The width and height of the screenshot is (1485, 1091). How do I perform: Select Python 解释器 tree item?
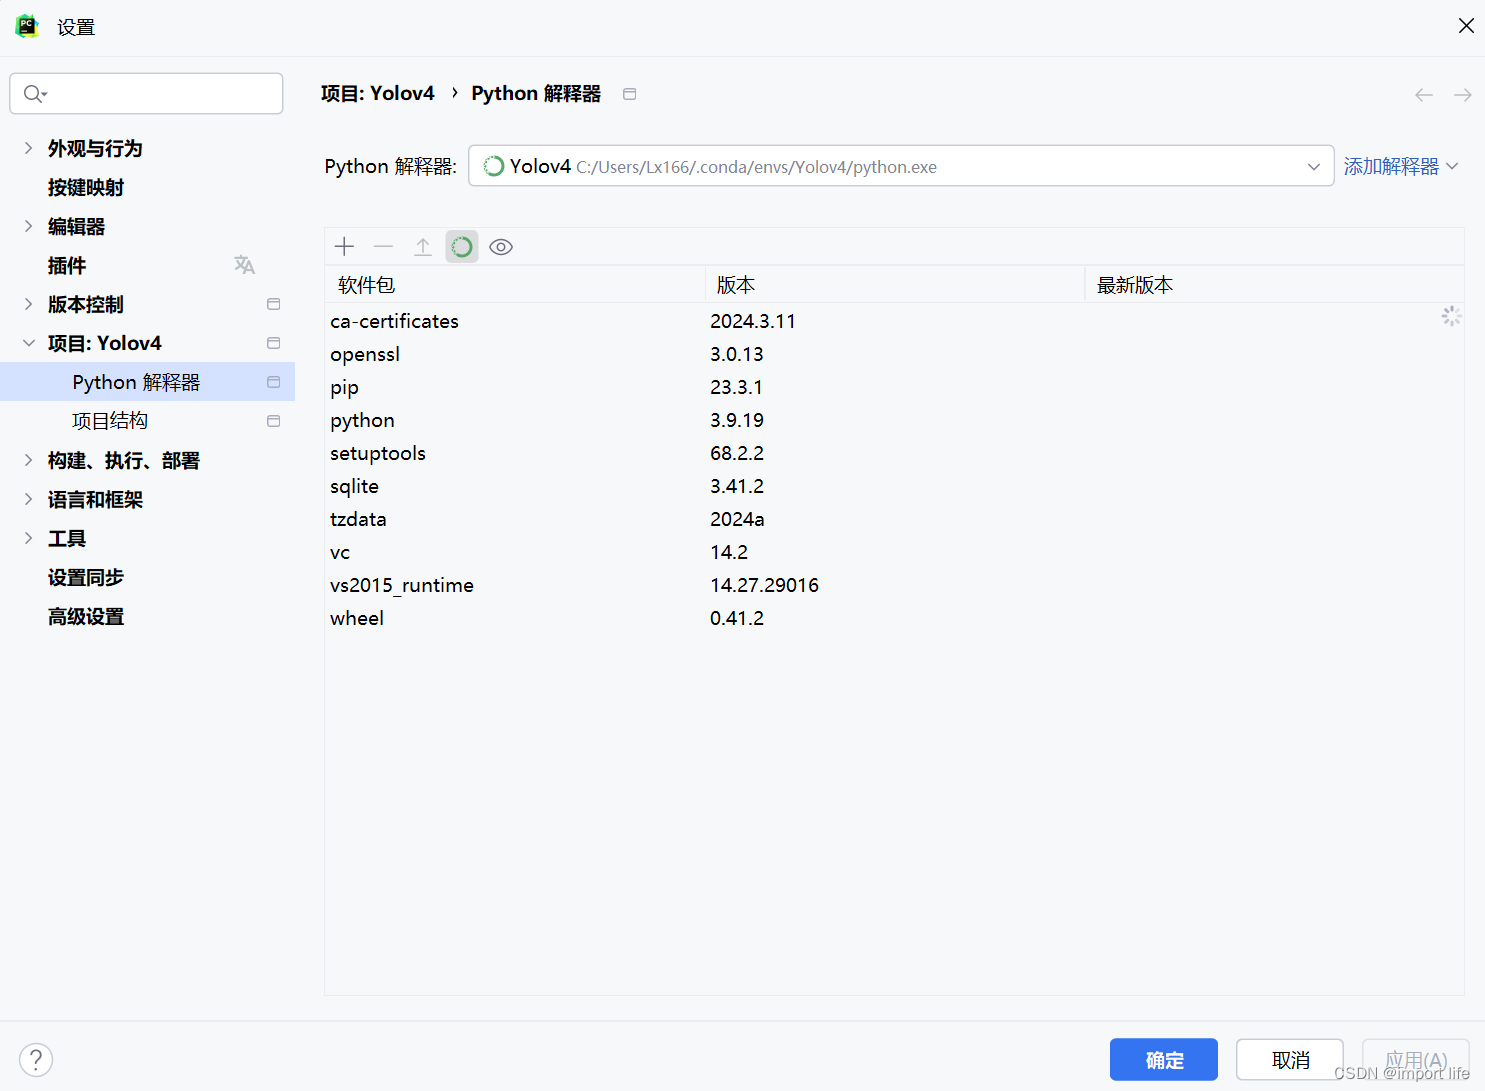tap(147, 382)
